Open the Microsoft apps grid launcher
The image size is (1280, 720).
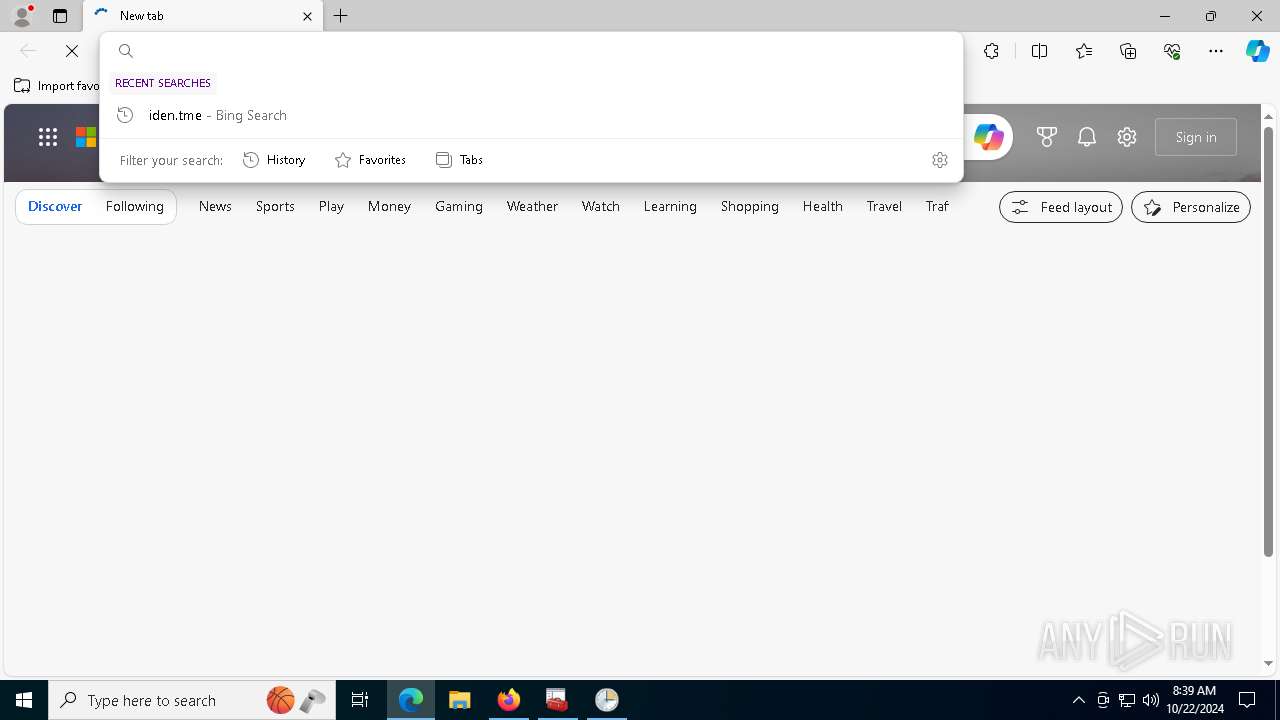coord(47,137)
